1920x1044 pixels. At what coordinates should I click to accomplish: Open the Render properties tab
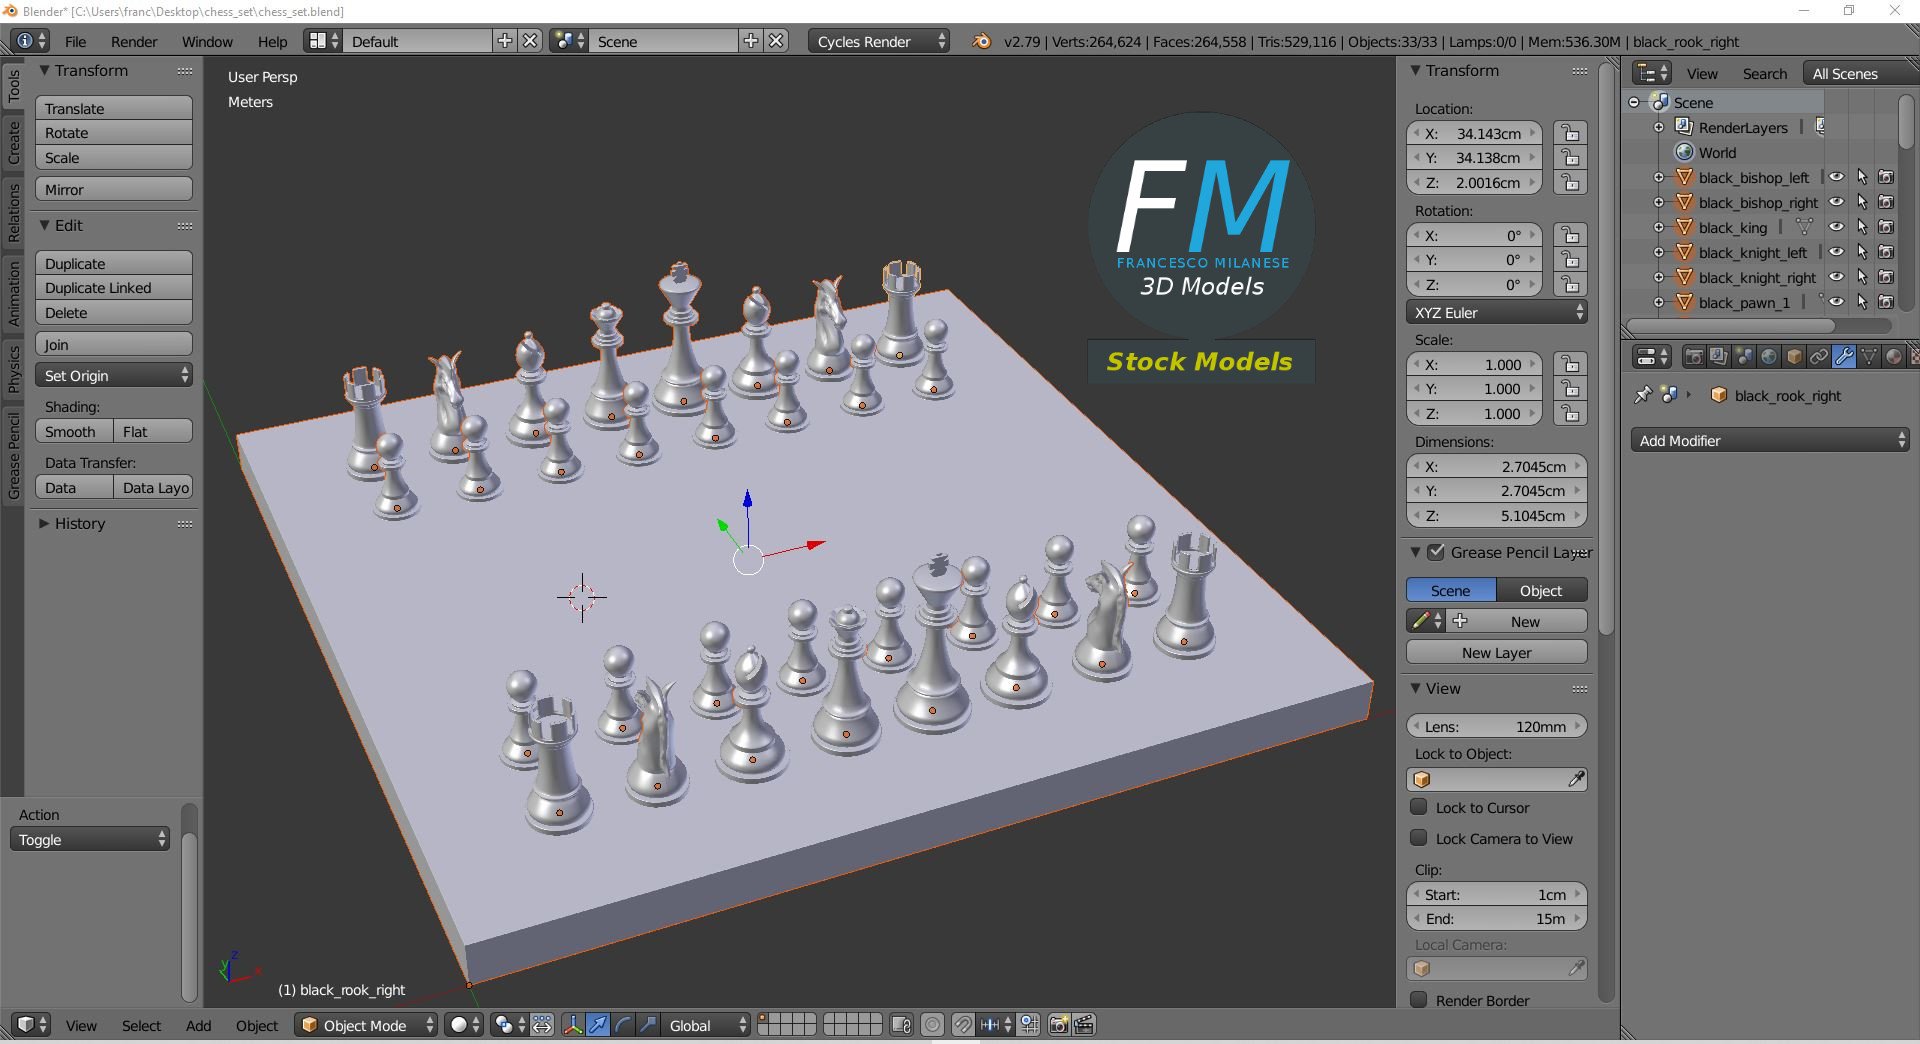[1694, 355]
